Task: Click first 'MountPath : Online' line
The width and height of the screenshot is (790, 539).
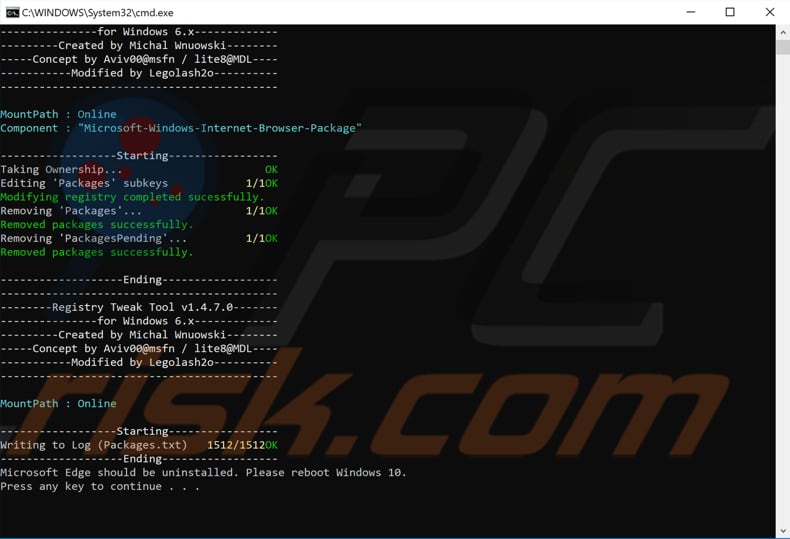Action: pos(58,114)
